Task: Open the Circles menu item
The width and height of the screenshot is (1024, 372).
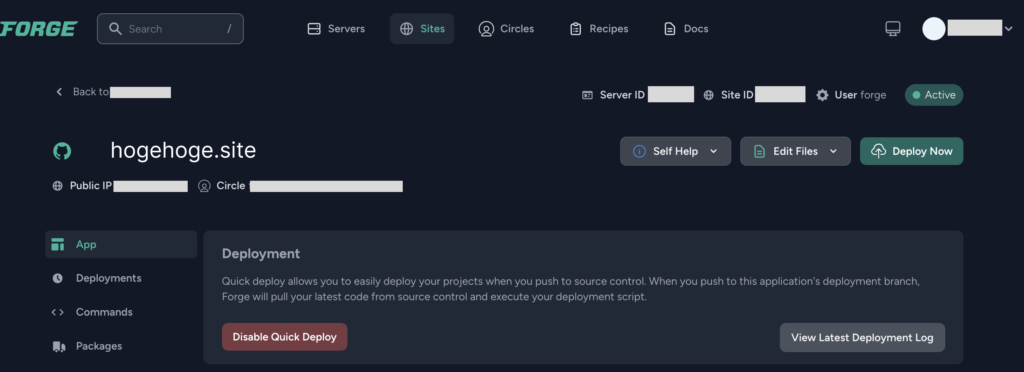Action: pyautogui.click(x=506, y=29)
